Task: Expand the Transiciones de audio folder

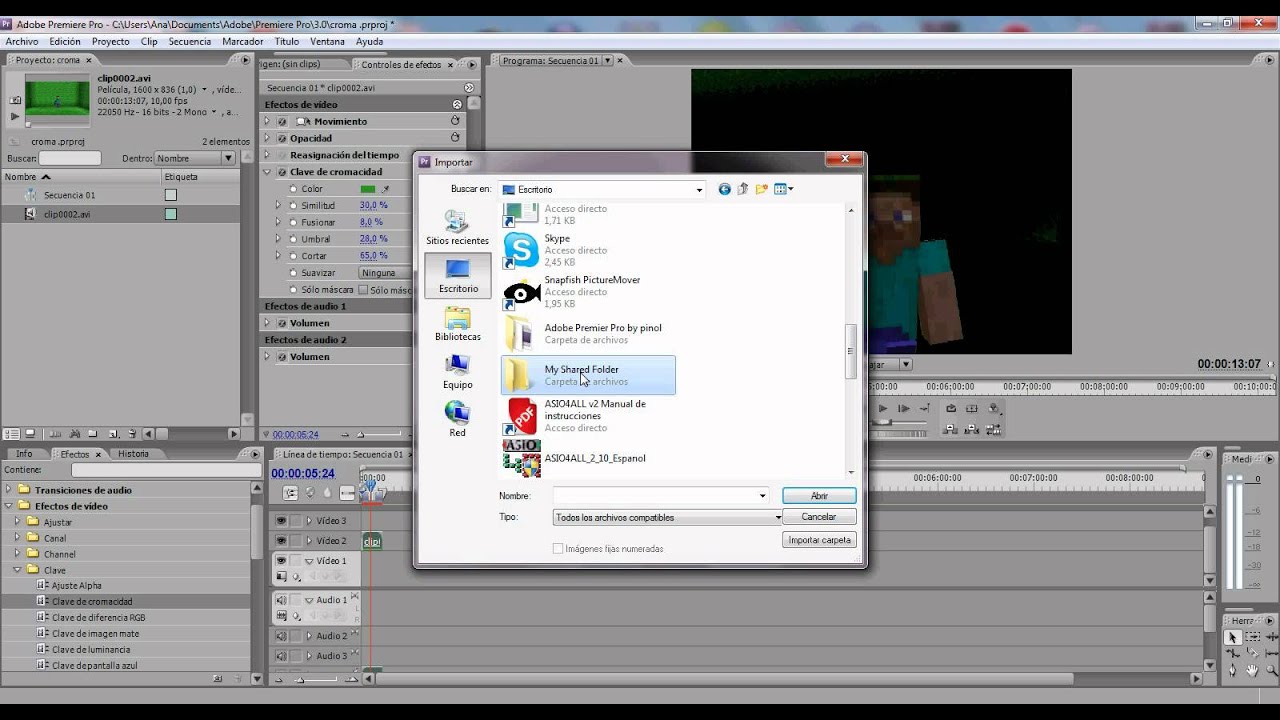Action: (x=9, y=490)
